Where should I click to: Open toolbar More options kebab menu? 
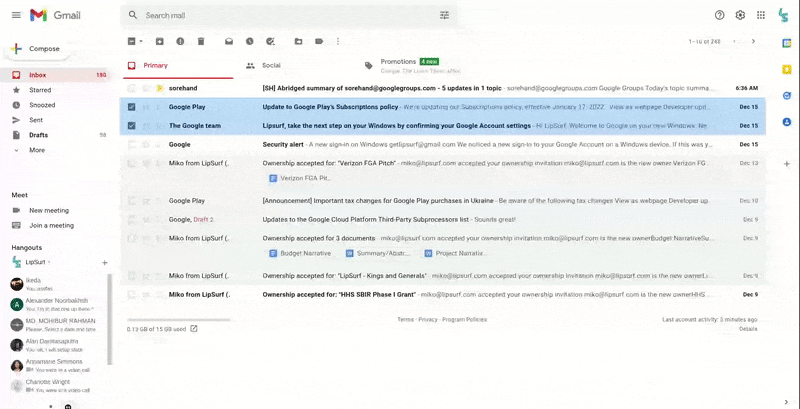click(338, 41)
